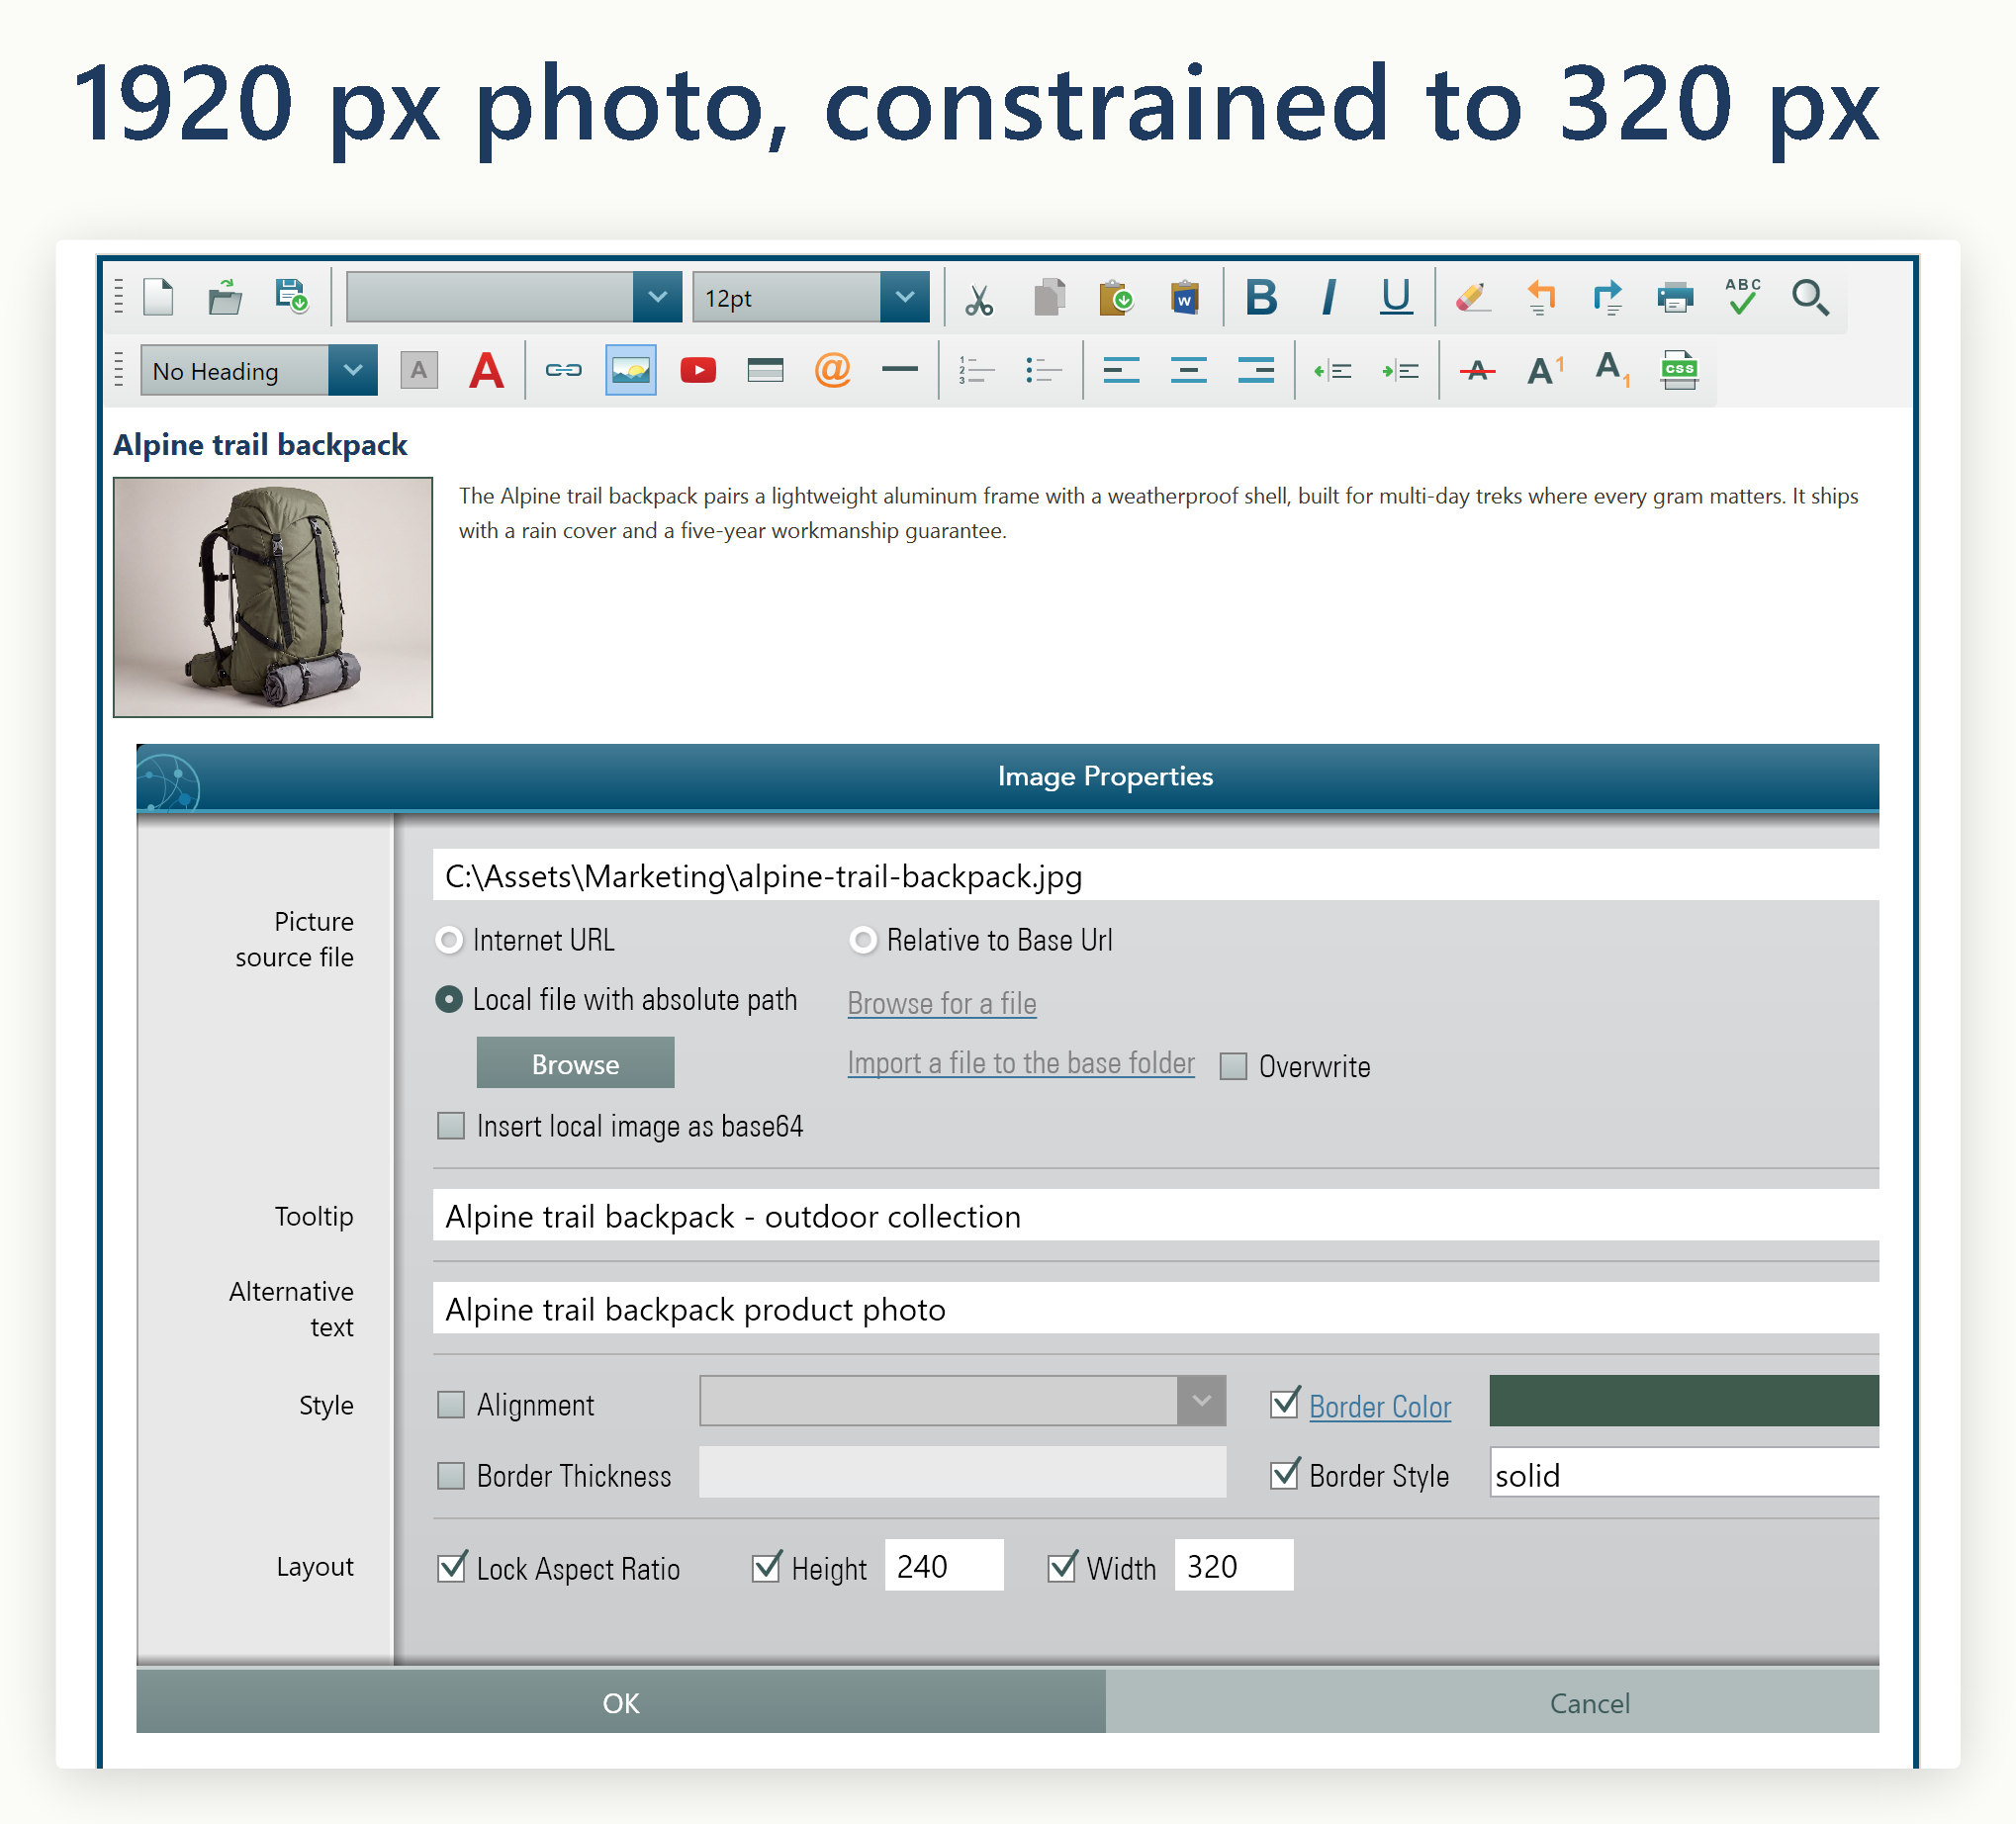Viewport: 2016px width, 1824px height.
Task: Click the picture source file path field
Action: point(1156,876)
